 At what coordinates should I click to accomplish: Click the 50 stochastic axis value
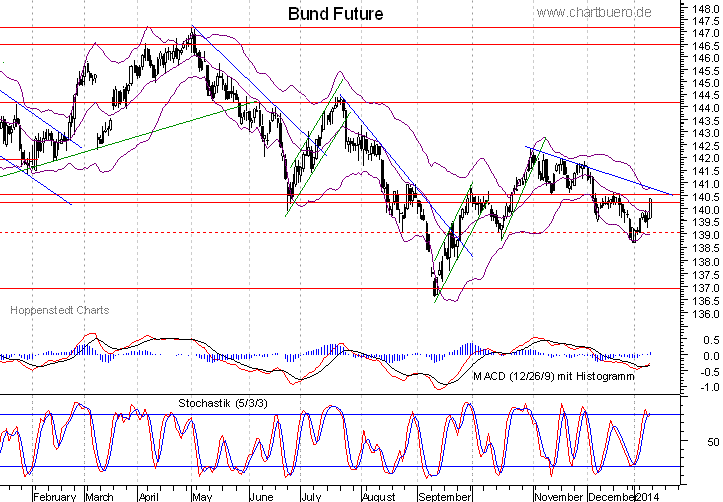click(713, 442)
